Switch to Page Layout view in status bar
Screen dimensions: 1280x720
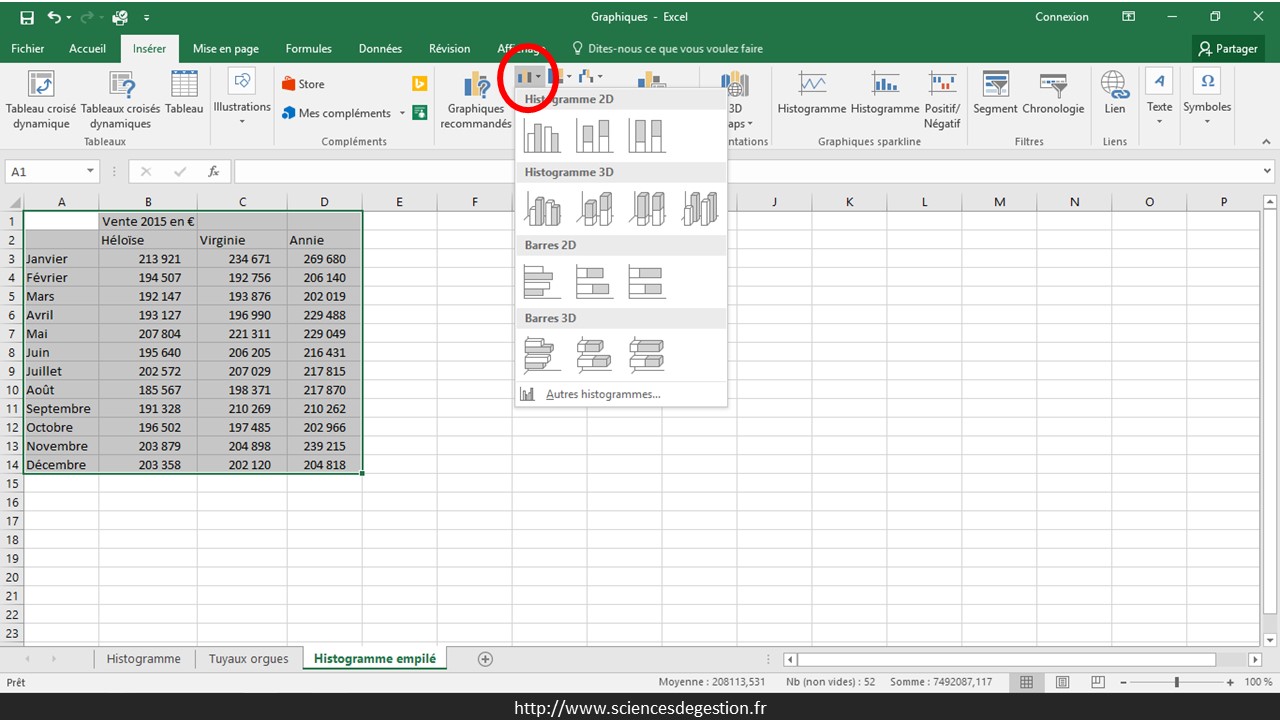[1062, 682]
